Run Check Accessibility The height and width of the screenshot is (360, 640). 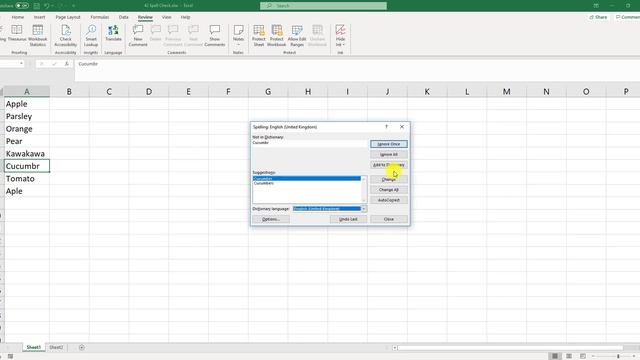pyautogui.click(x=65, y=35)
